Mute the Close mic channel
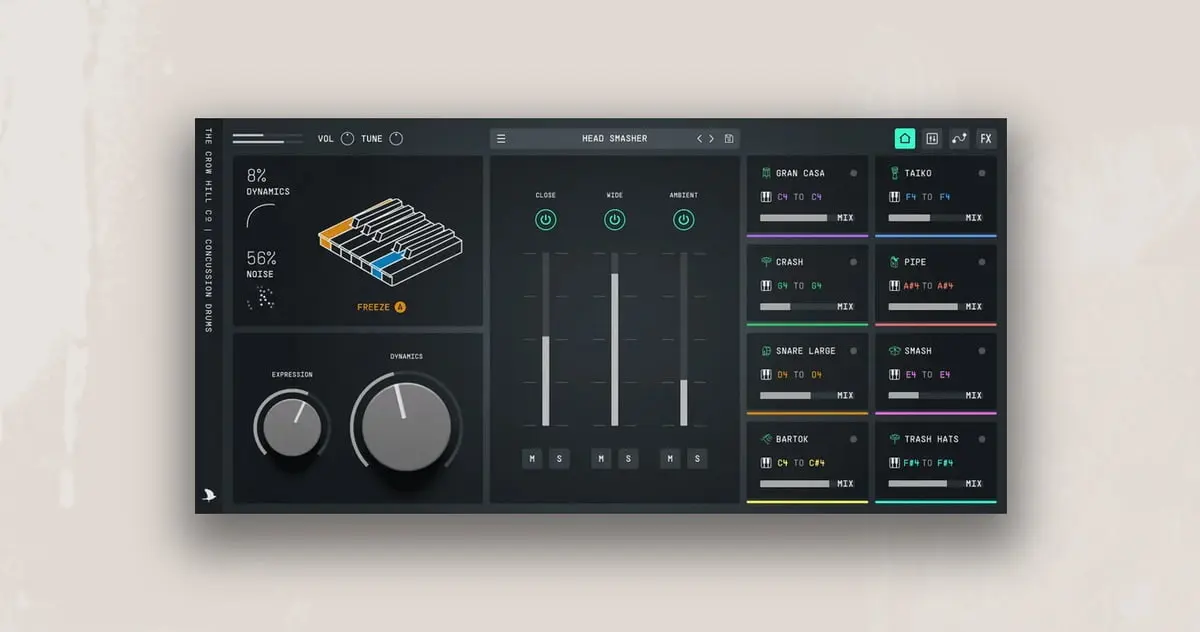Image resolution: width=1200 pixels, height=632 pixels. tap(532, 459)
